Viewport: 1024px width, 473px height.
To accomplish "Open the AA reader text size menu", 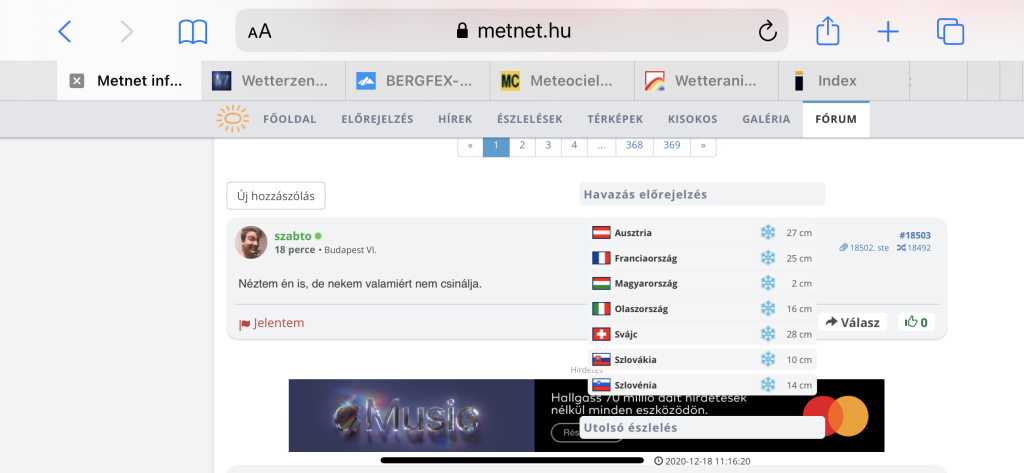I will pos(260,32).
